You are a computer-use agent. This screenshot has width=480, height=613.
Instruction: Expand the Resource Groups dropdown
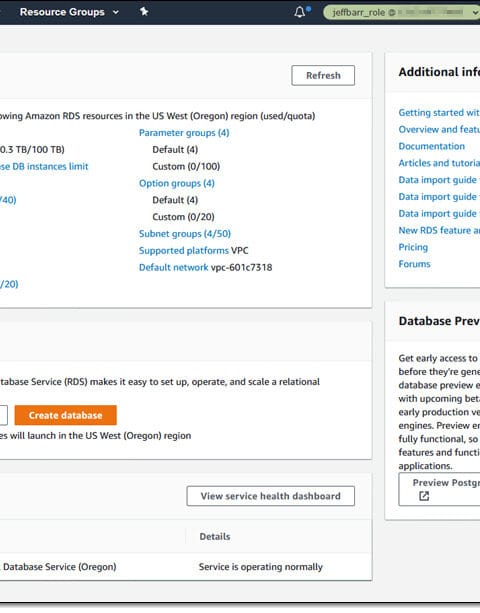69,12
